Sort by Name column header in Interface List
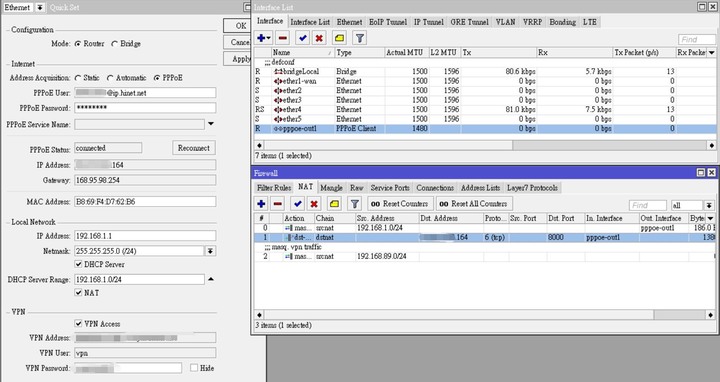 pos(303,53)
